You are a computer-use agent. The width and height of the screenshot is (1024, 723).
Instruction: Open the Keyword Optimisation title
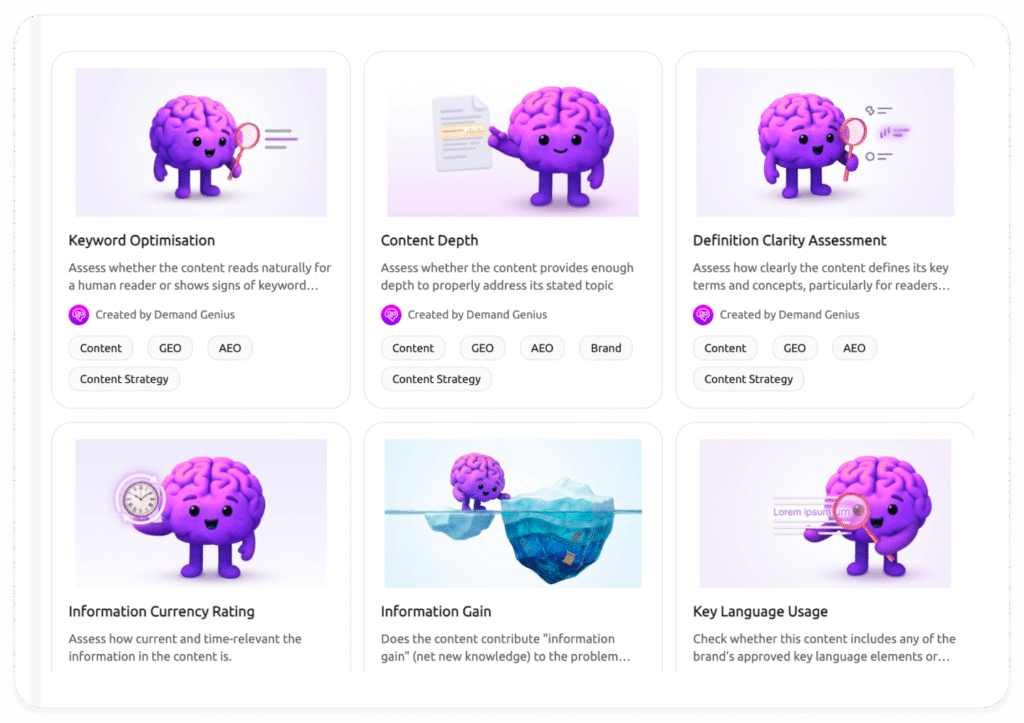tap(142, 240)
